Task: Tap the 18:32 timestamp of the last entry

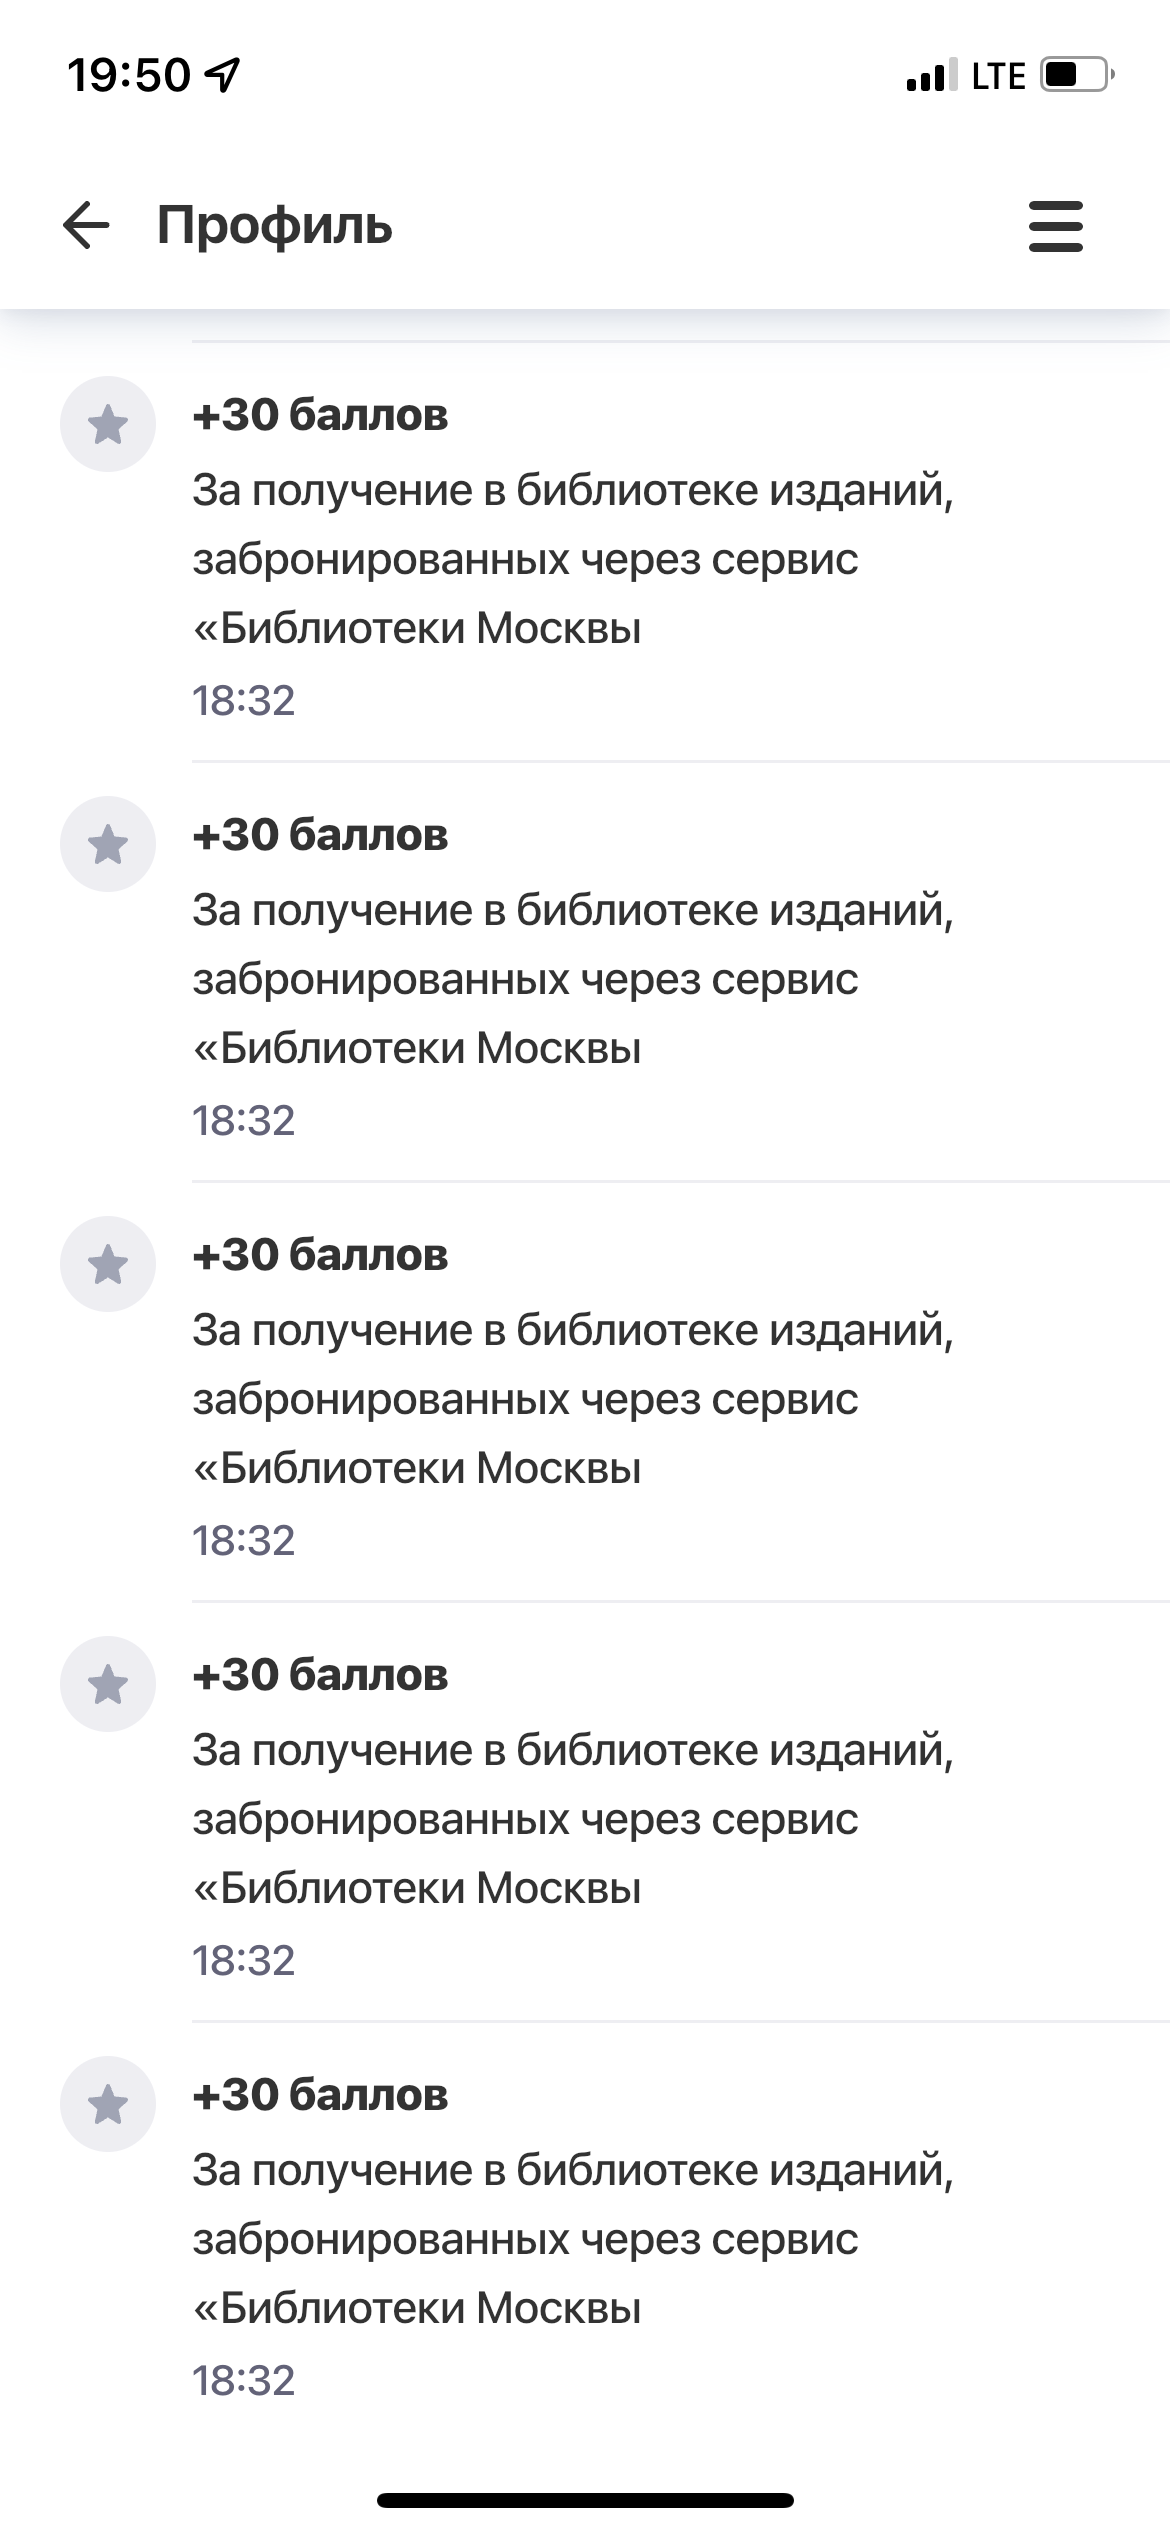Action: pos(244,2380)
